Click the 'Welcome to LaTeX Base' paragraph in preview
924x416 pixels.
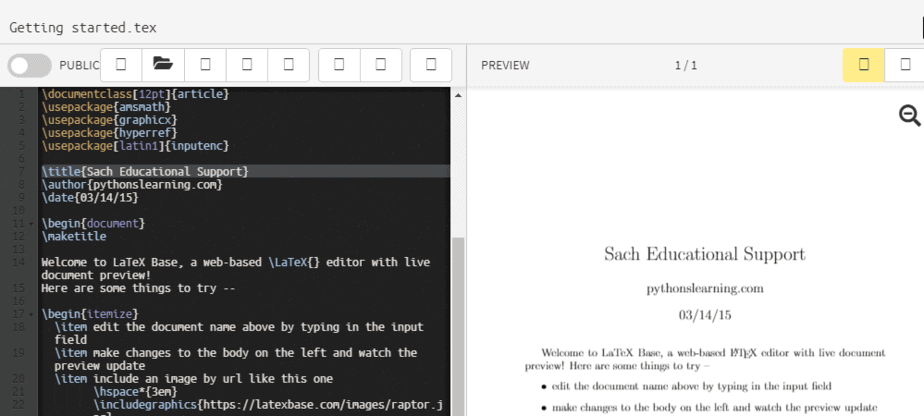705,359
